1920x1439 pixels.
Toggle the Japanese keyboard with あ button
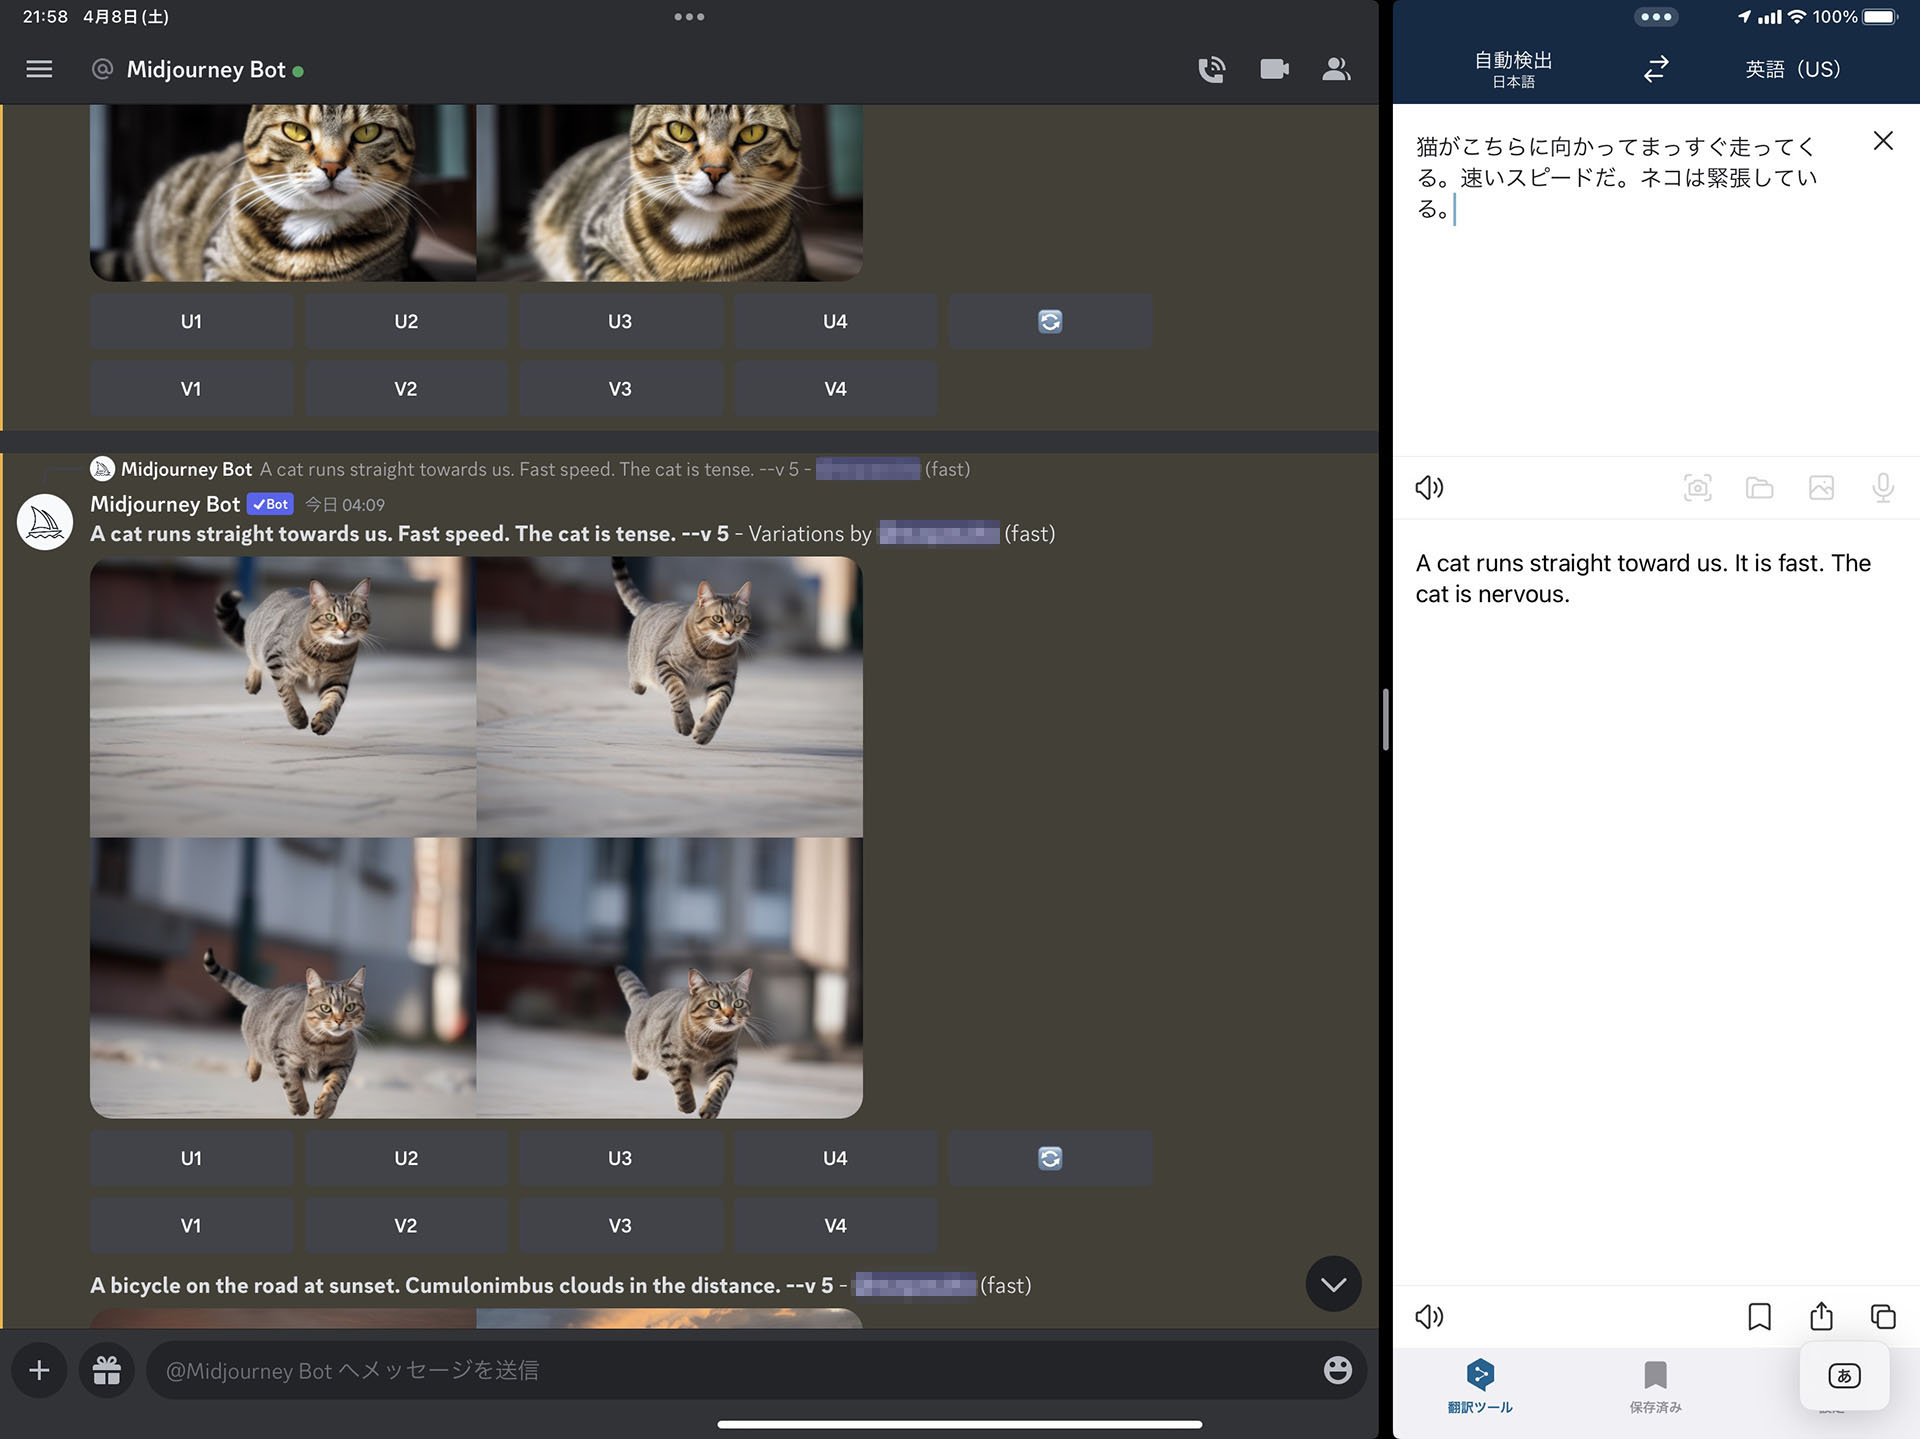coord(1845,1375)
